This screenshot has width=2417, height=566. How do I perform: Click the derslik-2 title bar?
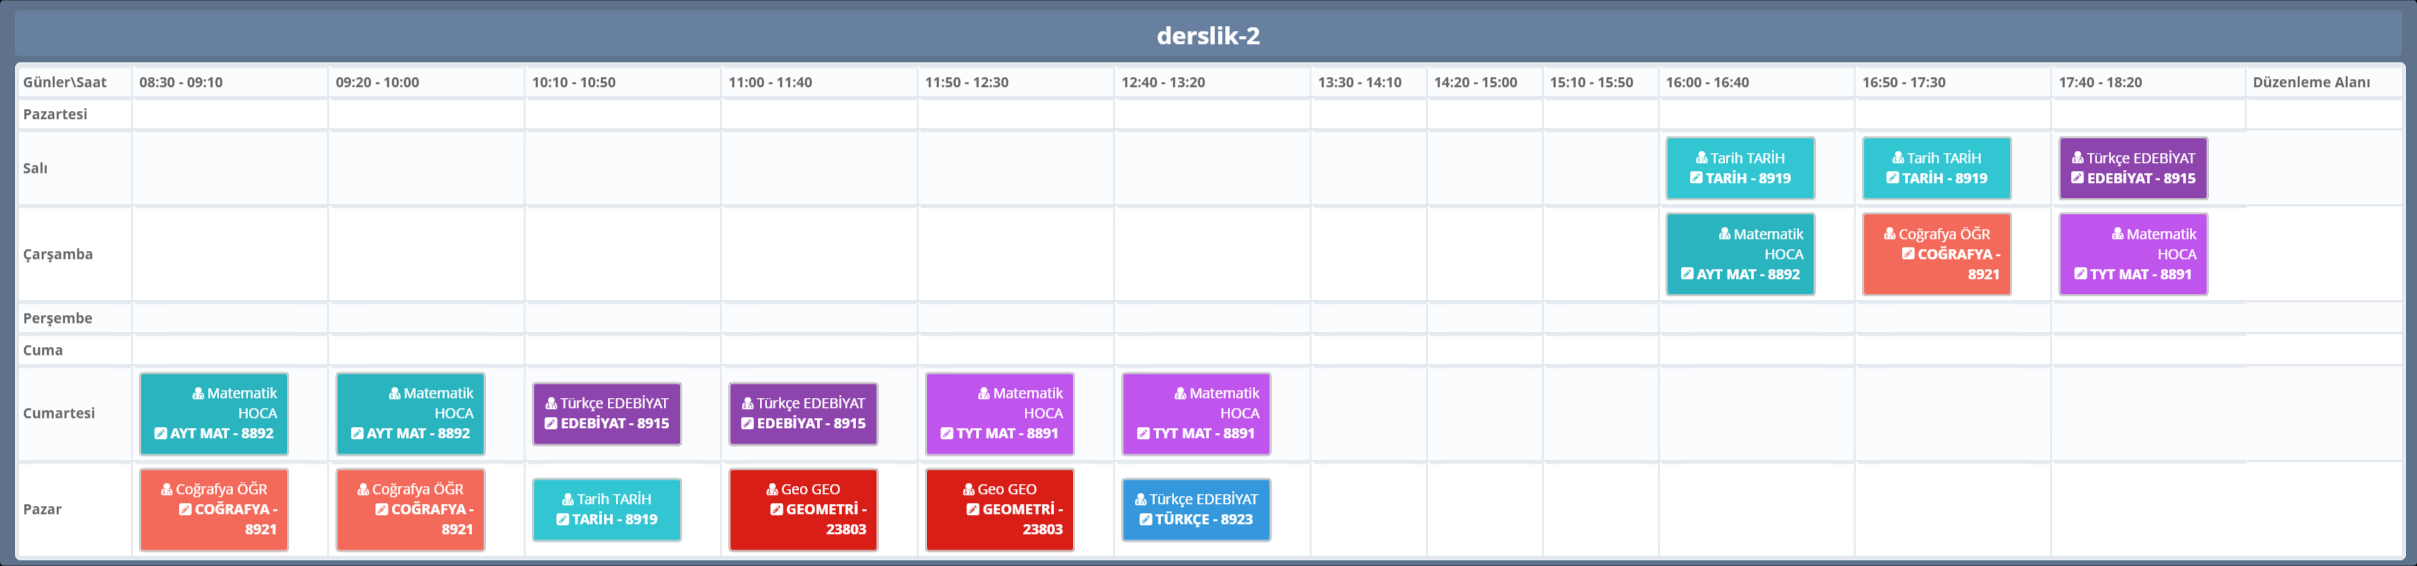(x=1208, y=36)
